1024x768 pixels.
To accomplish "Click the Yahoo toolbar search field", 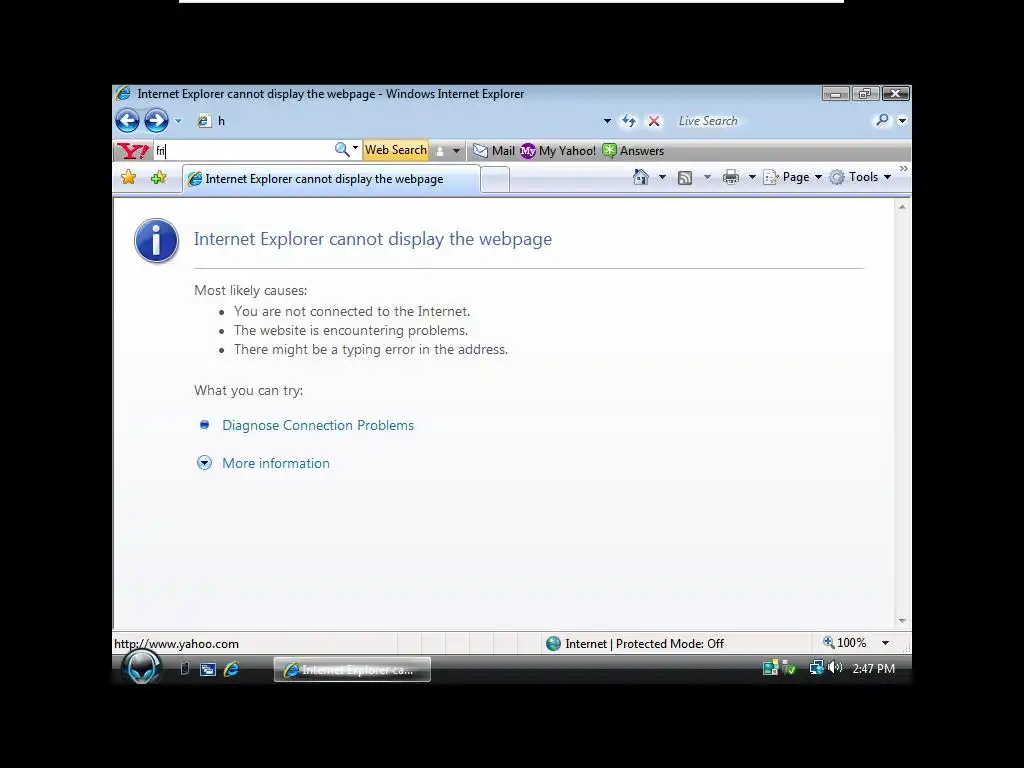I will click(x=244, y=151).
